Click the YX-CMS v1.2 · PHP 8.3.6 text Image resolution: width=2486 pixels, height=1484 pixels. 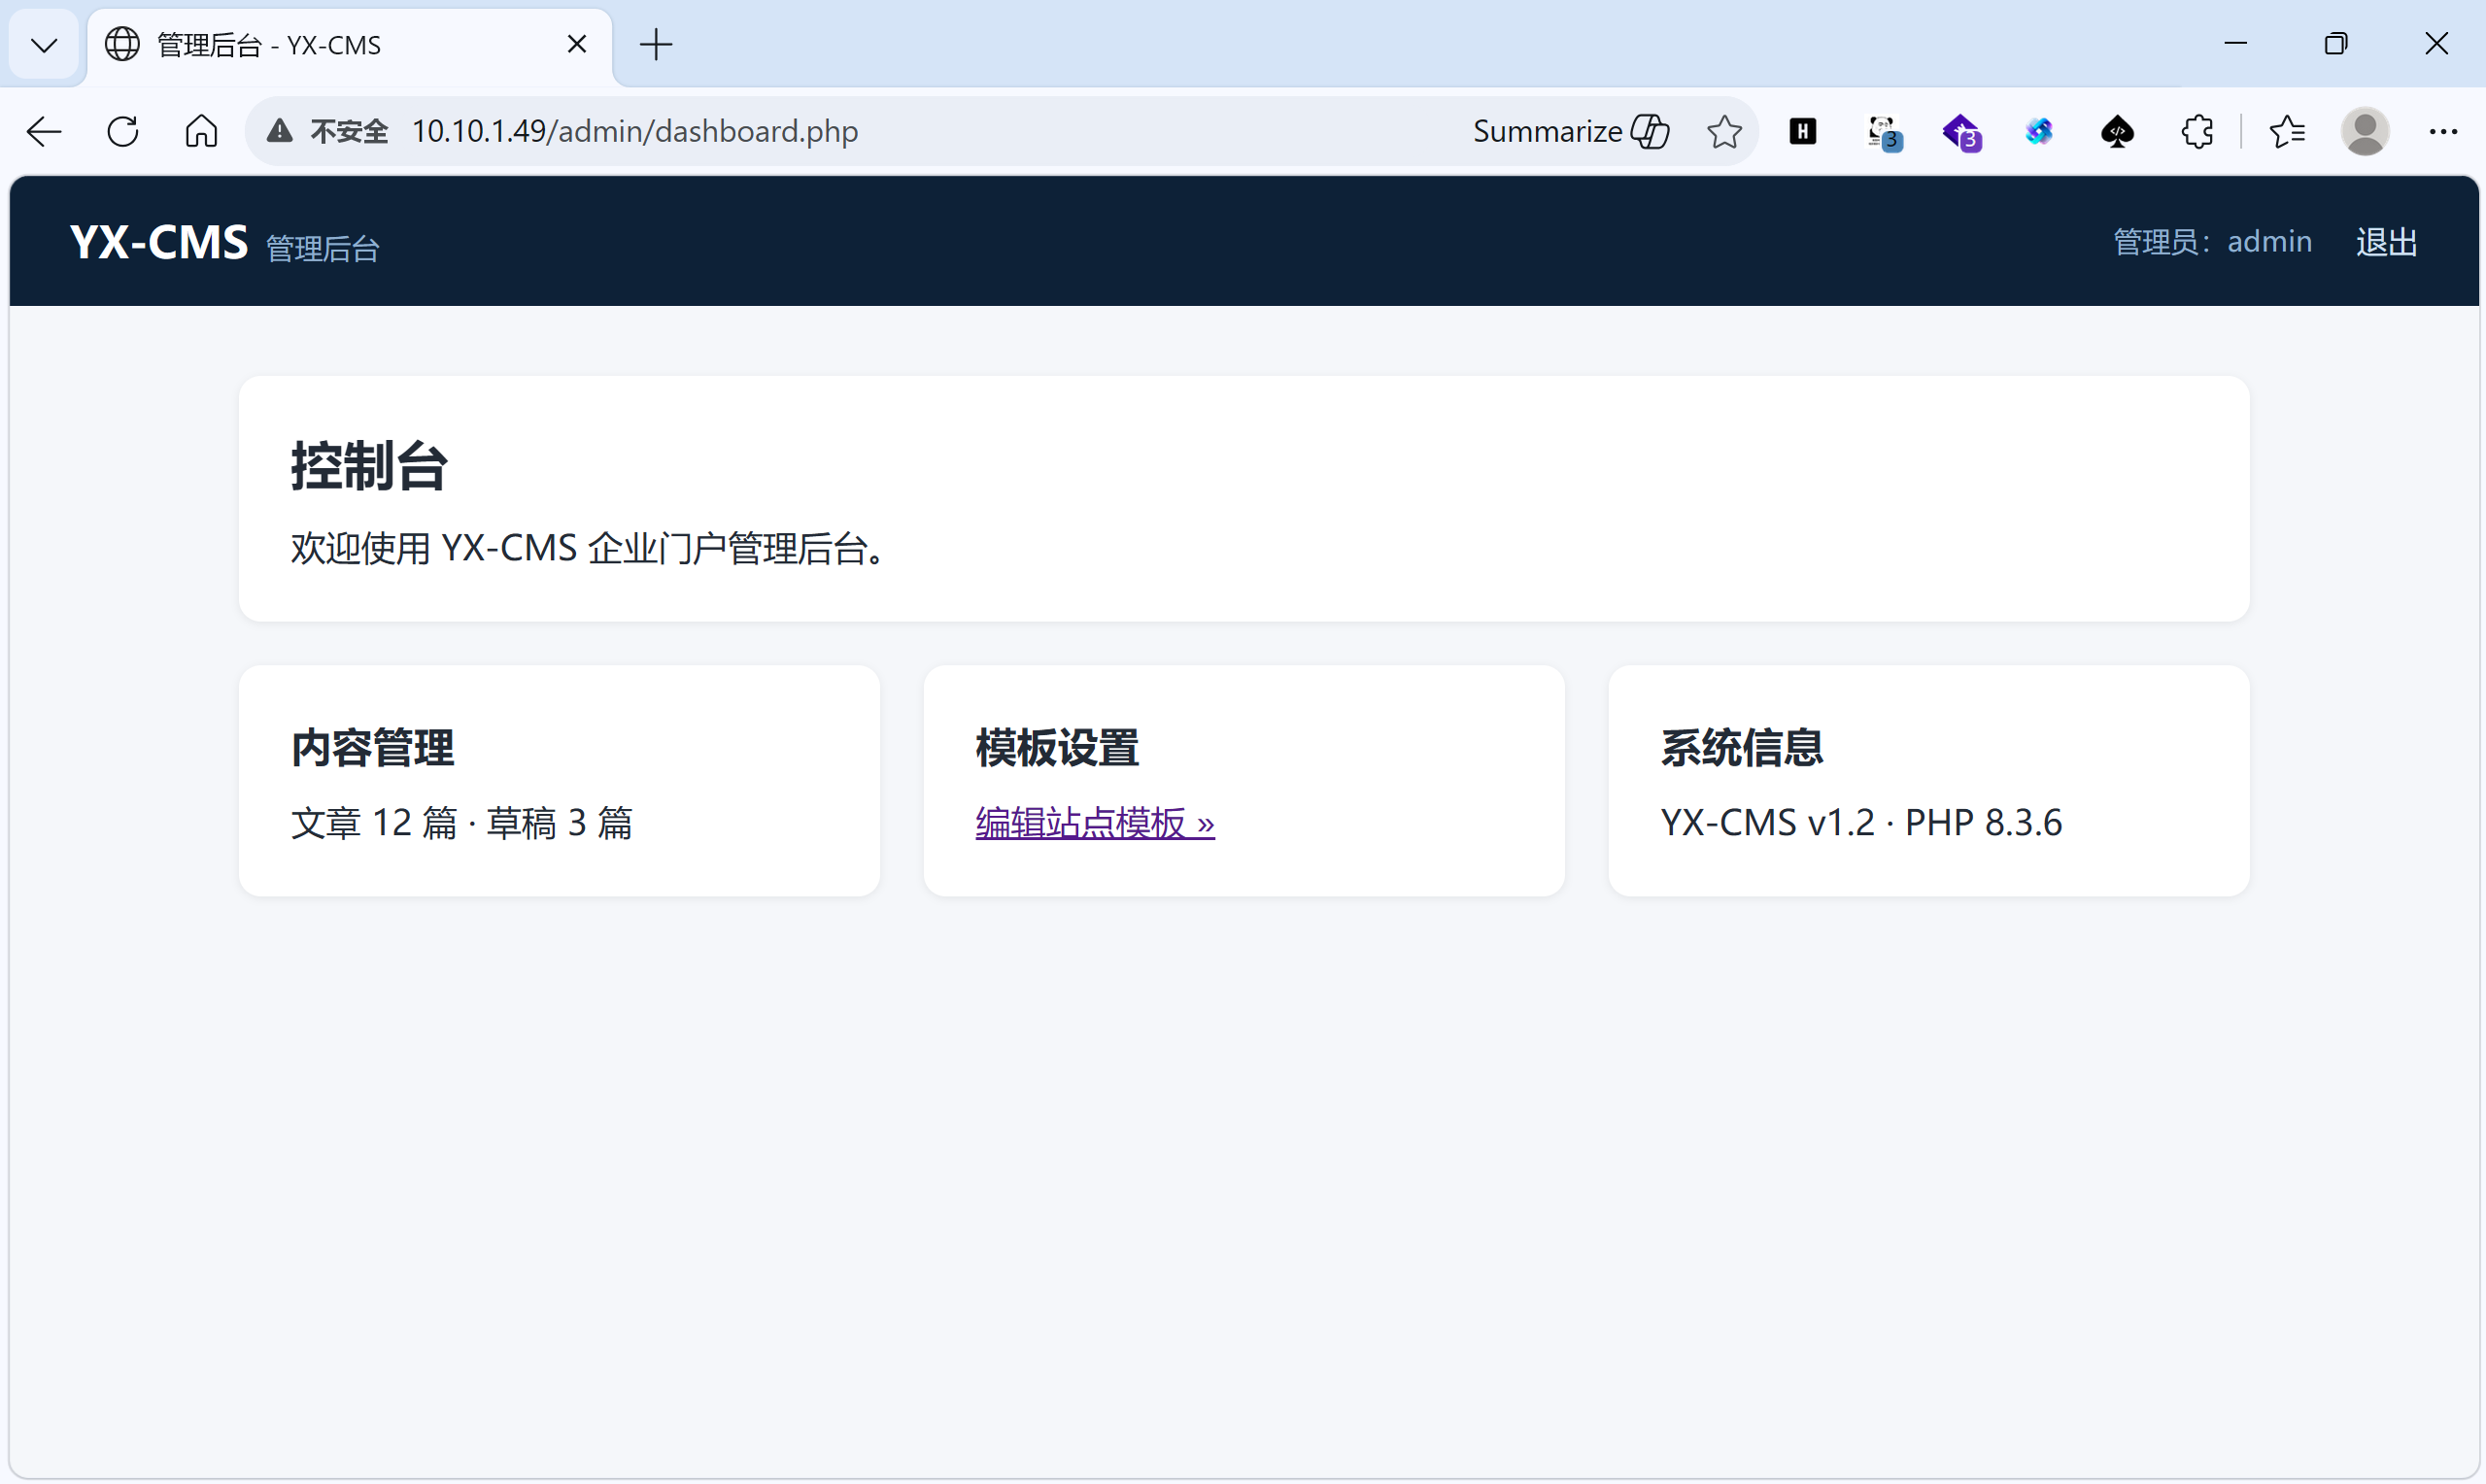click(1861, 823)
